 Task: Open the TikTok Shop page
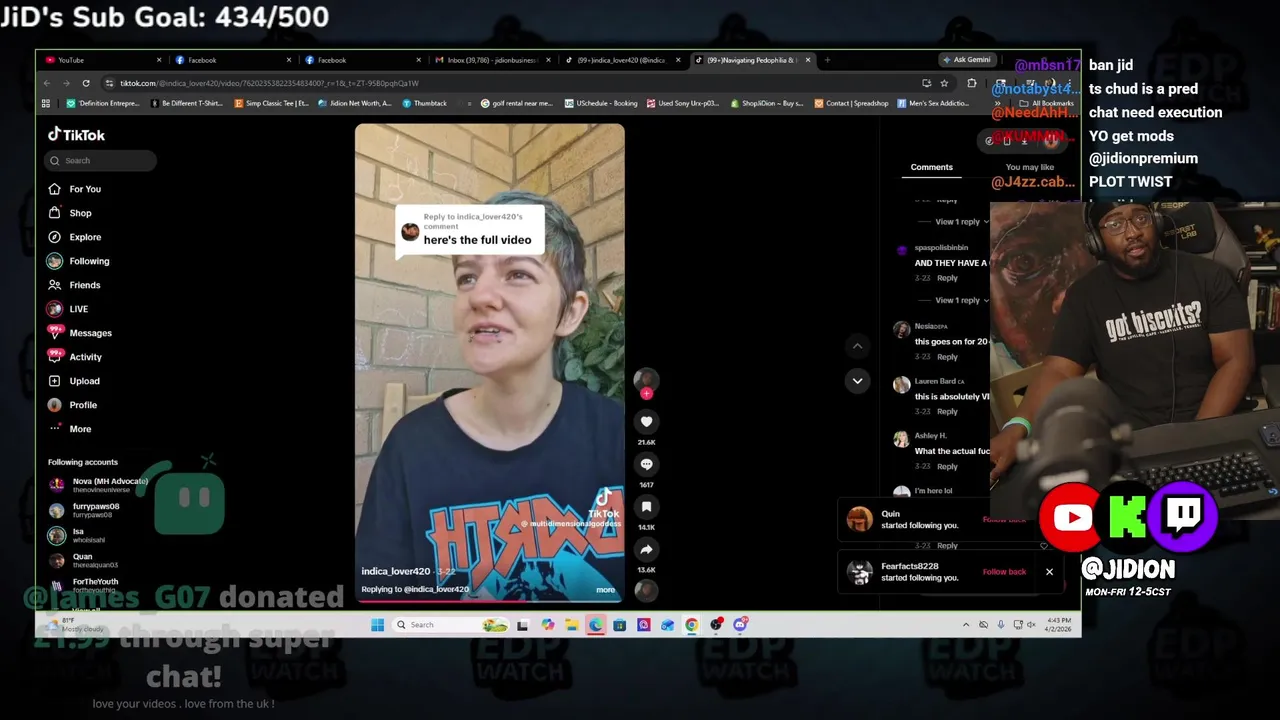69,213
